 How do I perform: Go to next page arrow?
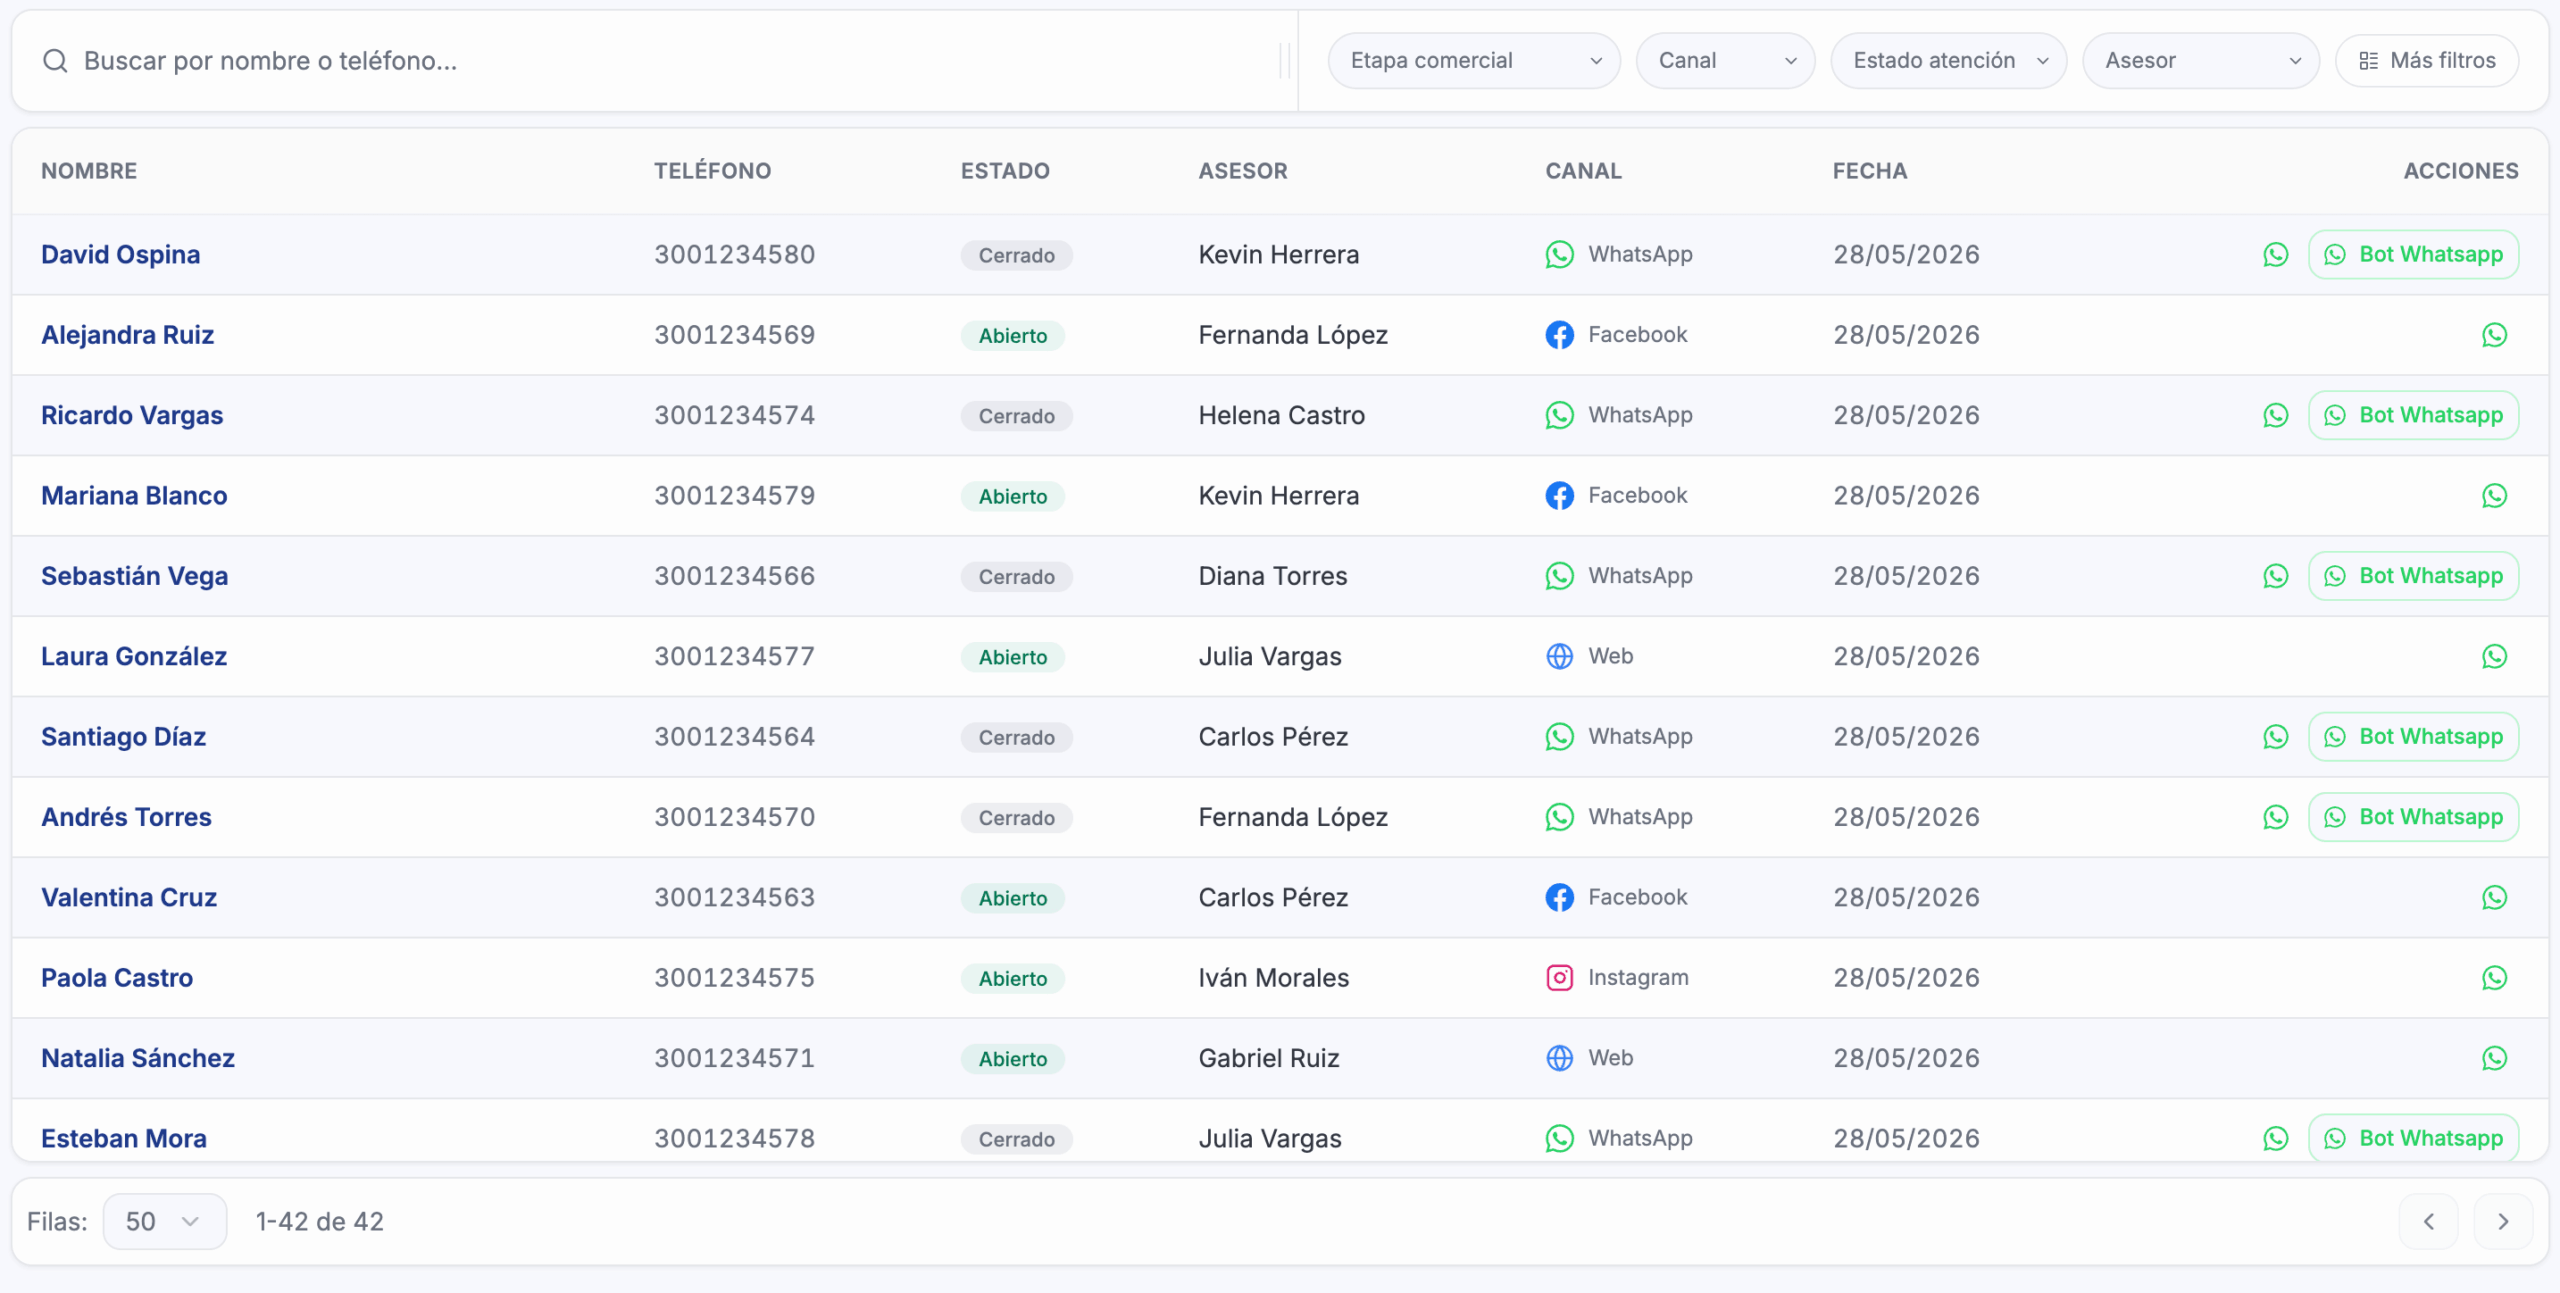(x=2503, y=1221)
